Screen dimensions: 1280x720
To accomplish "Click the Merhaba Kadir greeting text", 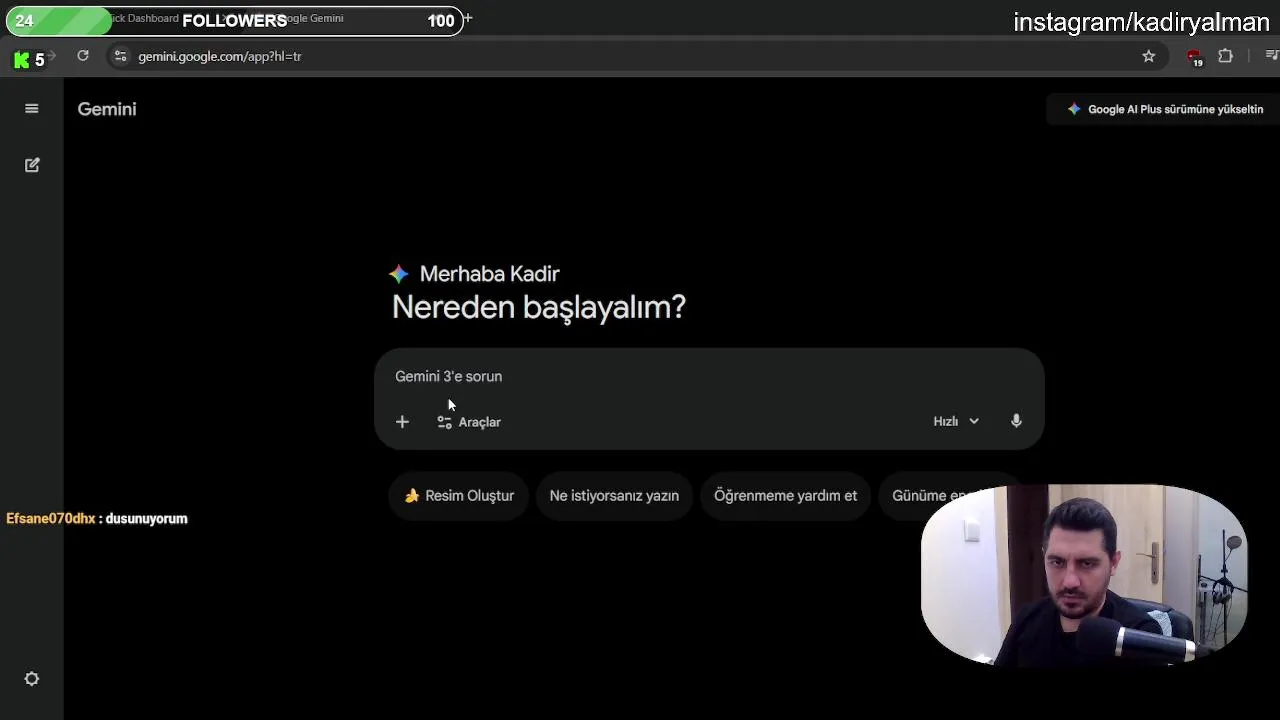I will (x=489, y=274).
